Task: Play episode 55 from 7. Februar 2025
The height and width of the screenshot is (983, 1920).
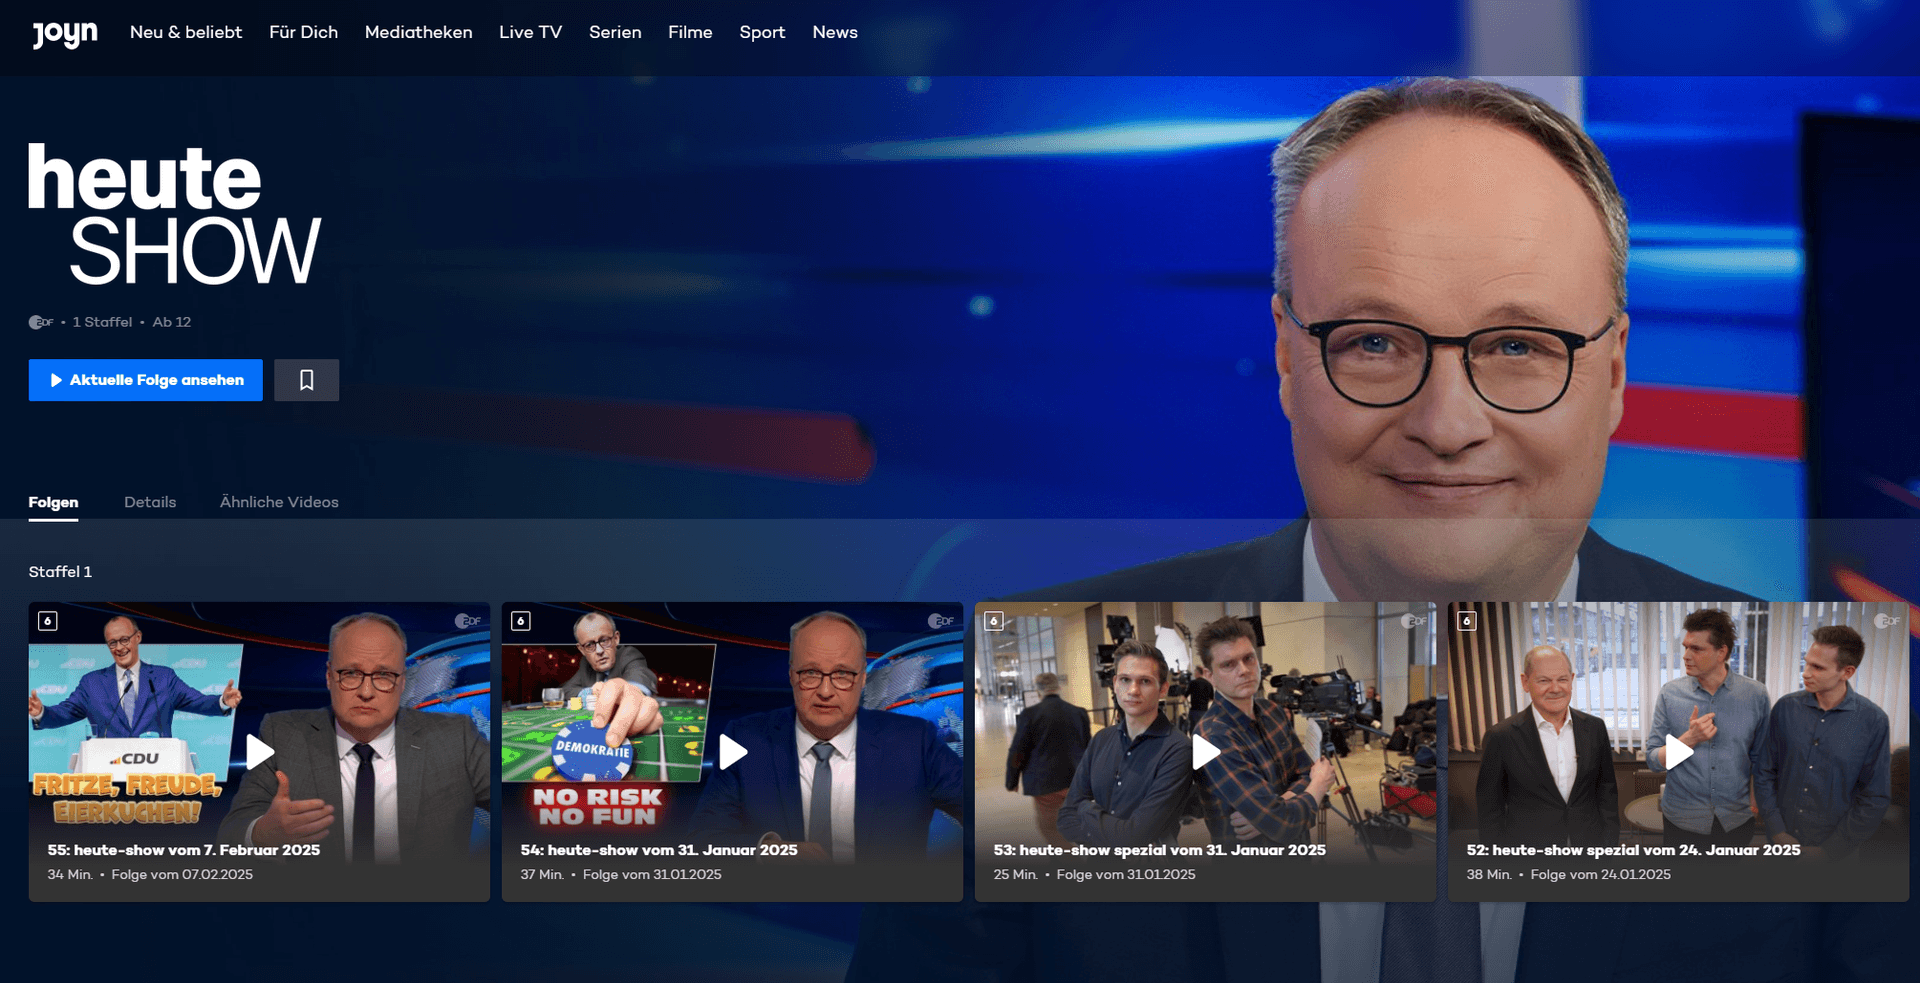Action: coord(260,752)
